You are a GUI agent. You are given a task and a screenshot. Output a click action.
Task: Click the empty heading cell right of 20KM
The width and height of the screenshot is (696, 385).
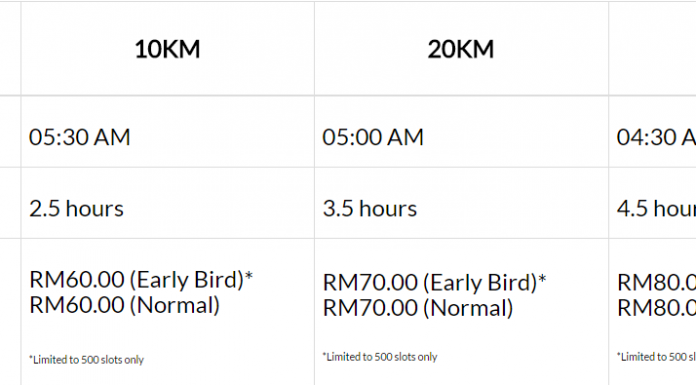[652, 48]
